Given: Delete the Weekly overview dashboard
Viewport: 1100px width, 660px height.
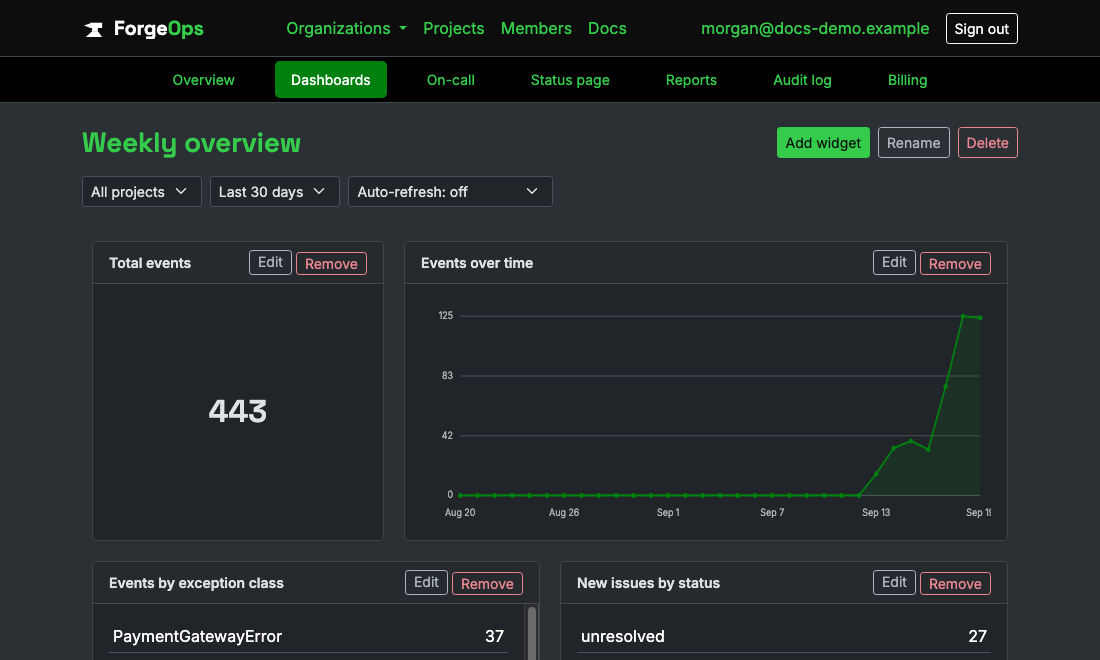Looking at the screenshot, I should (987, 142).
